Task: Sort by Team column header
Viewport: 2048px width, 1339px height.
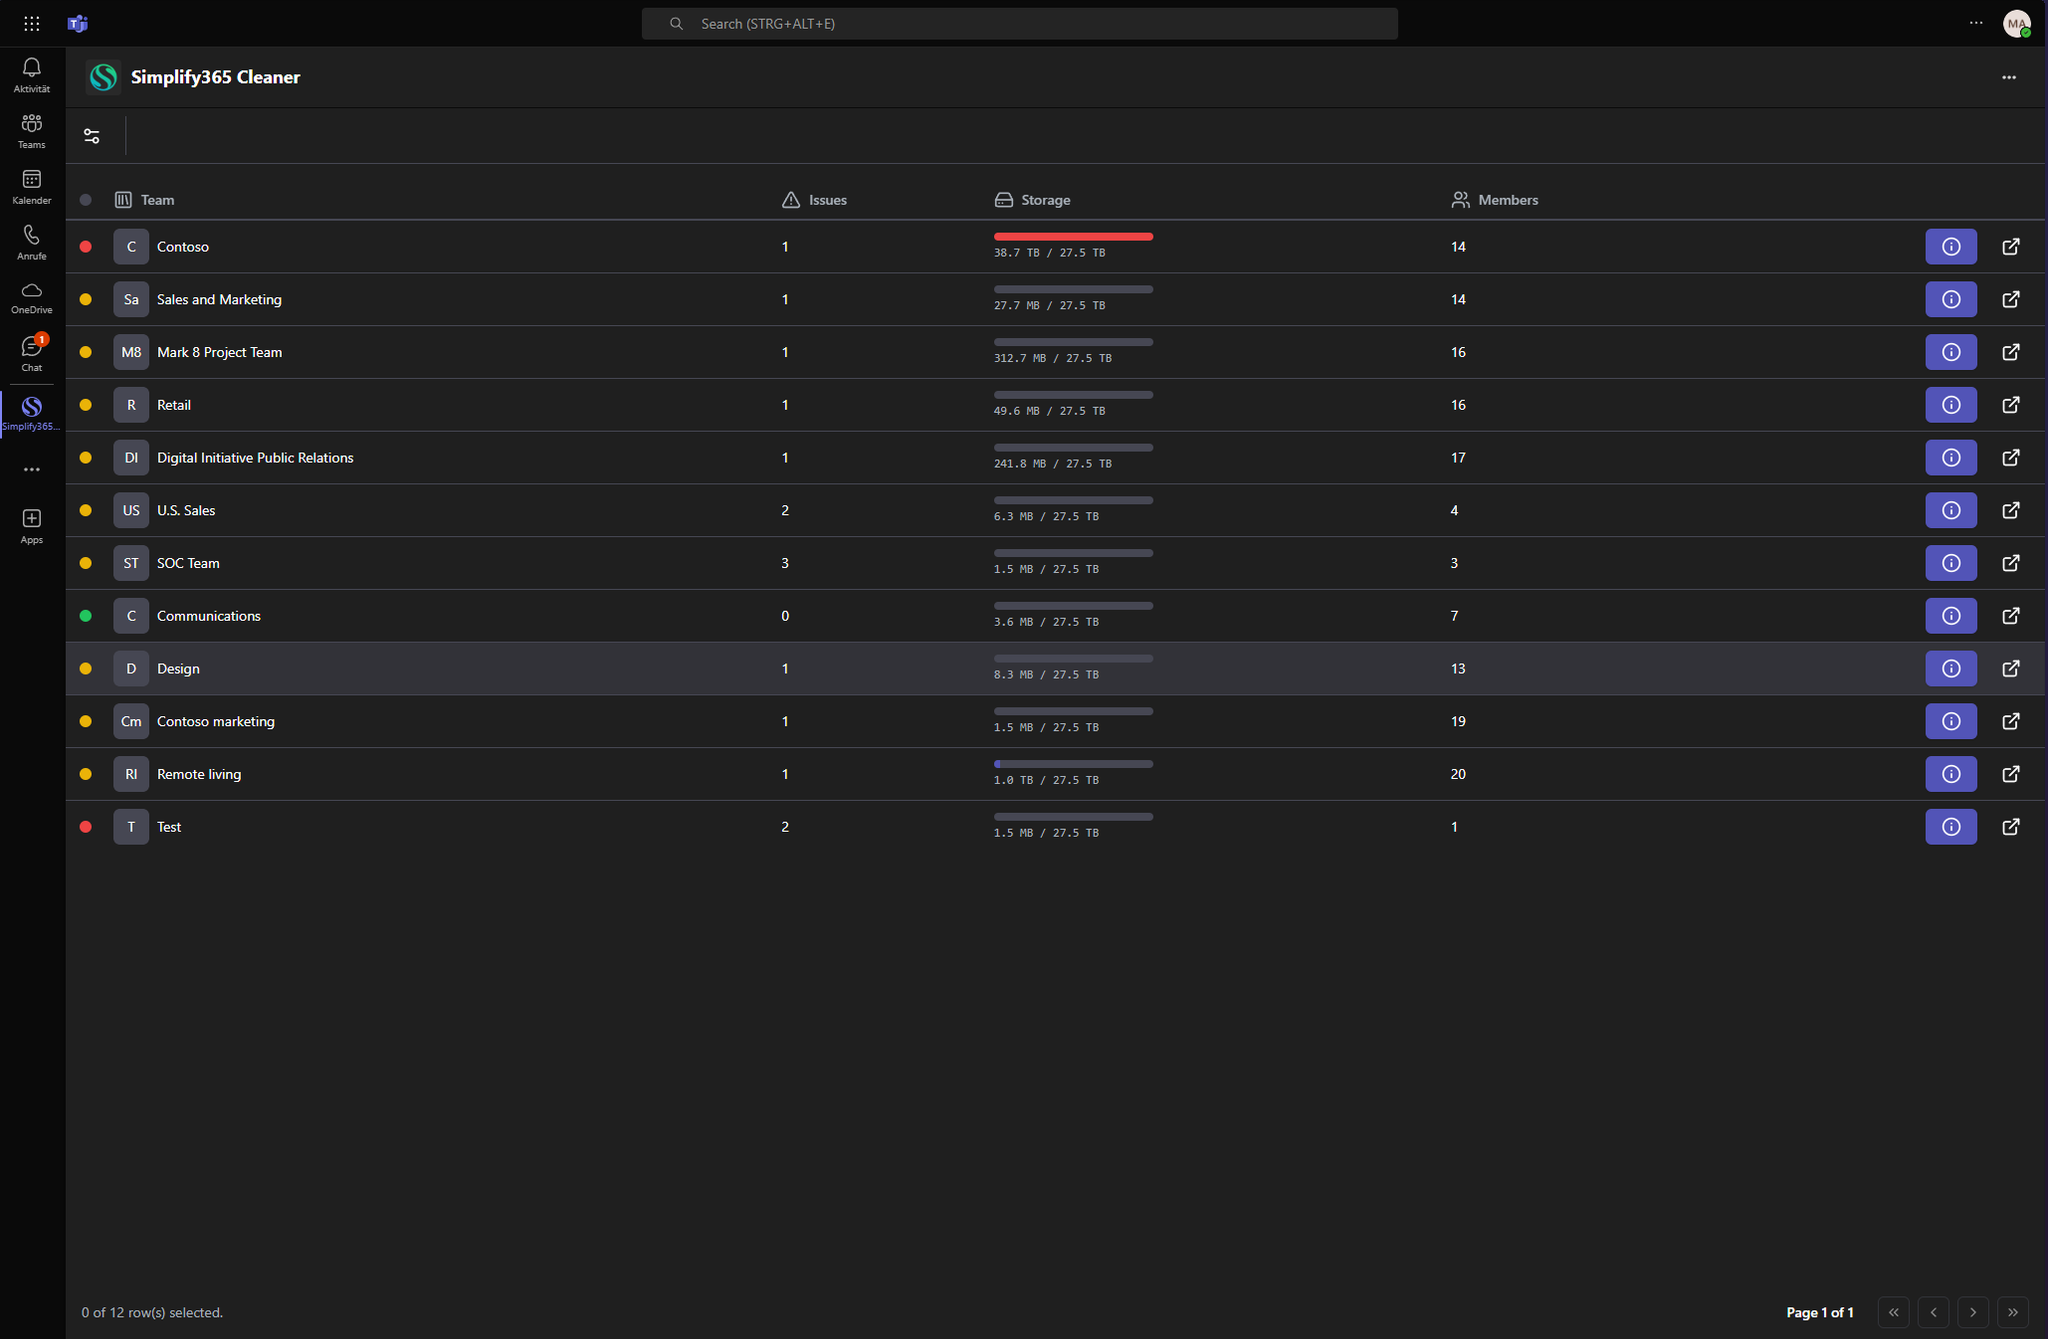Action: click(x=145, y=200)
